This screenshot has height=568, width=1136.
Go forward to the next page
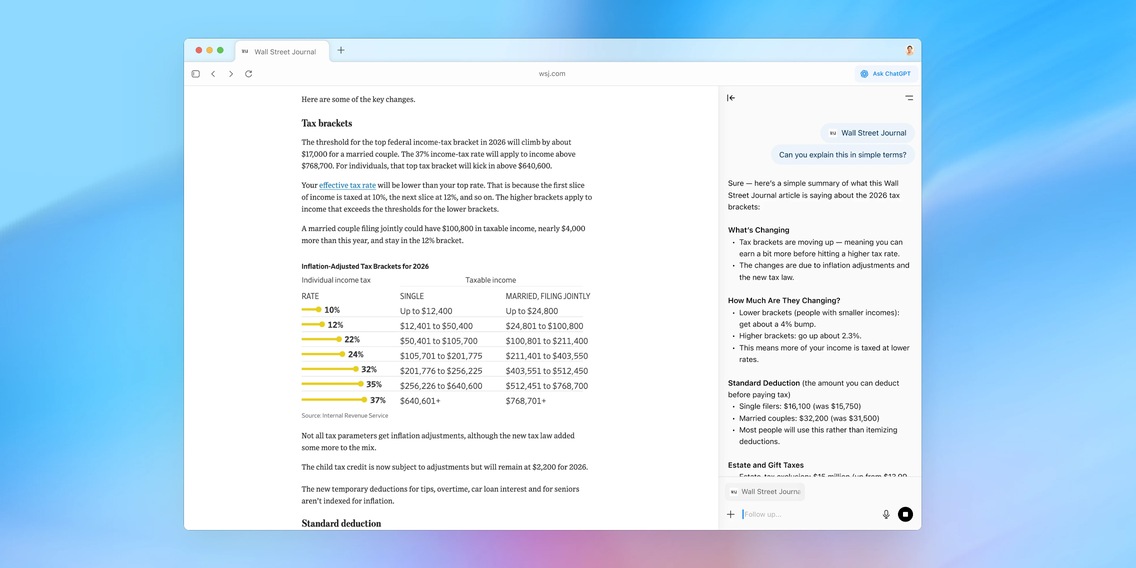231,74
